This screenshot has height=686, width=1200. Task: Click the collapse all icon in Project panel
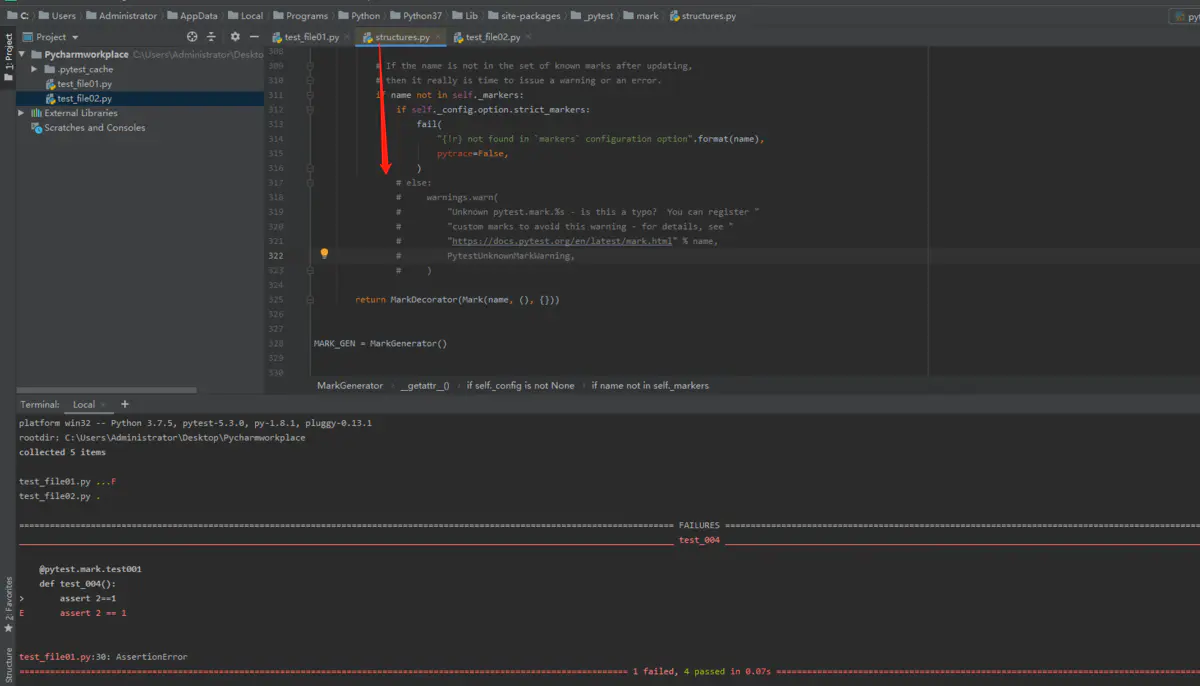(211, 37)
